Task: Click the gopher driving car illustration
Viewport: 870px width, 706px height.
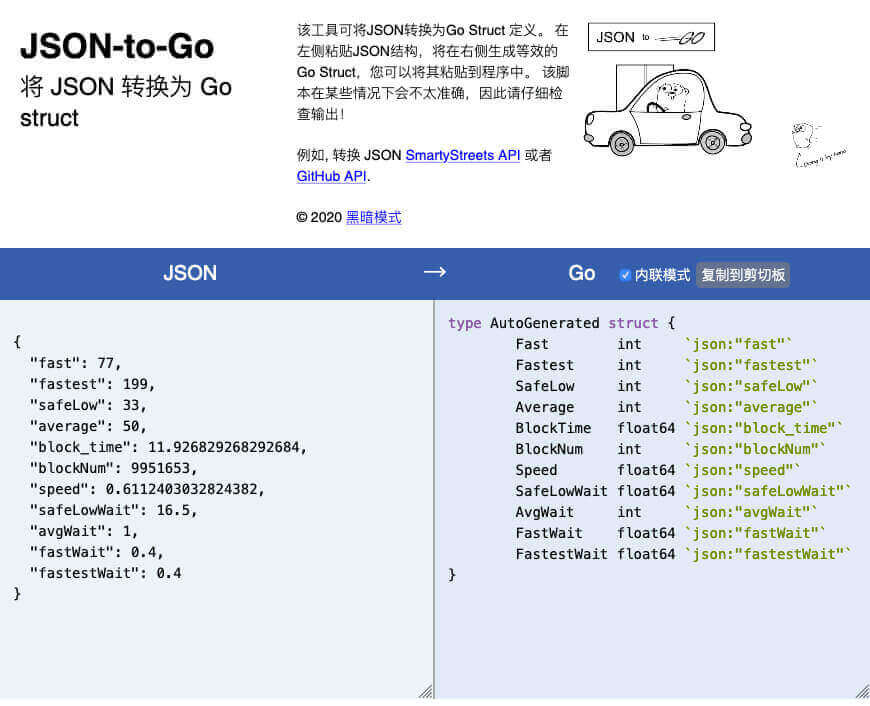Action: (667, 112)
